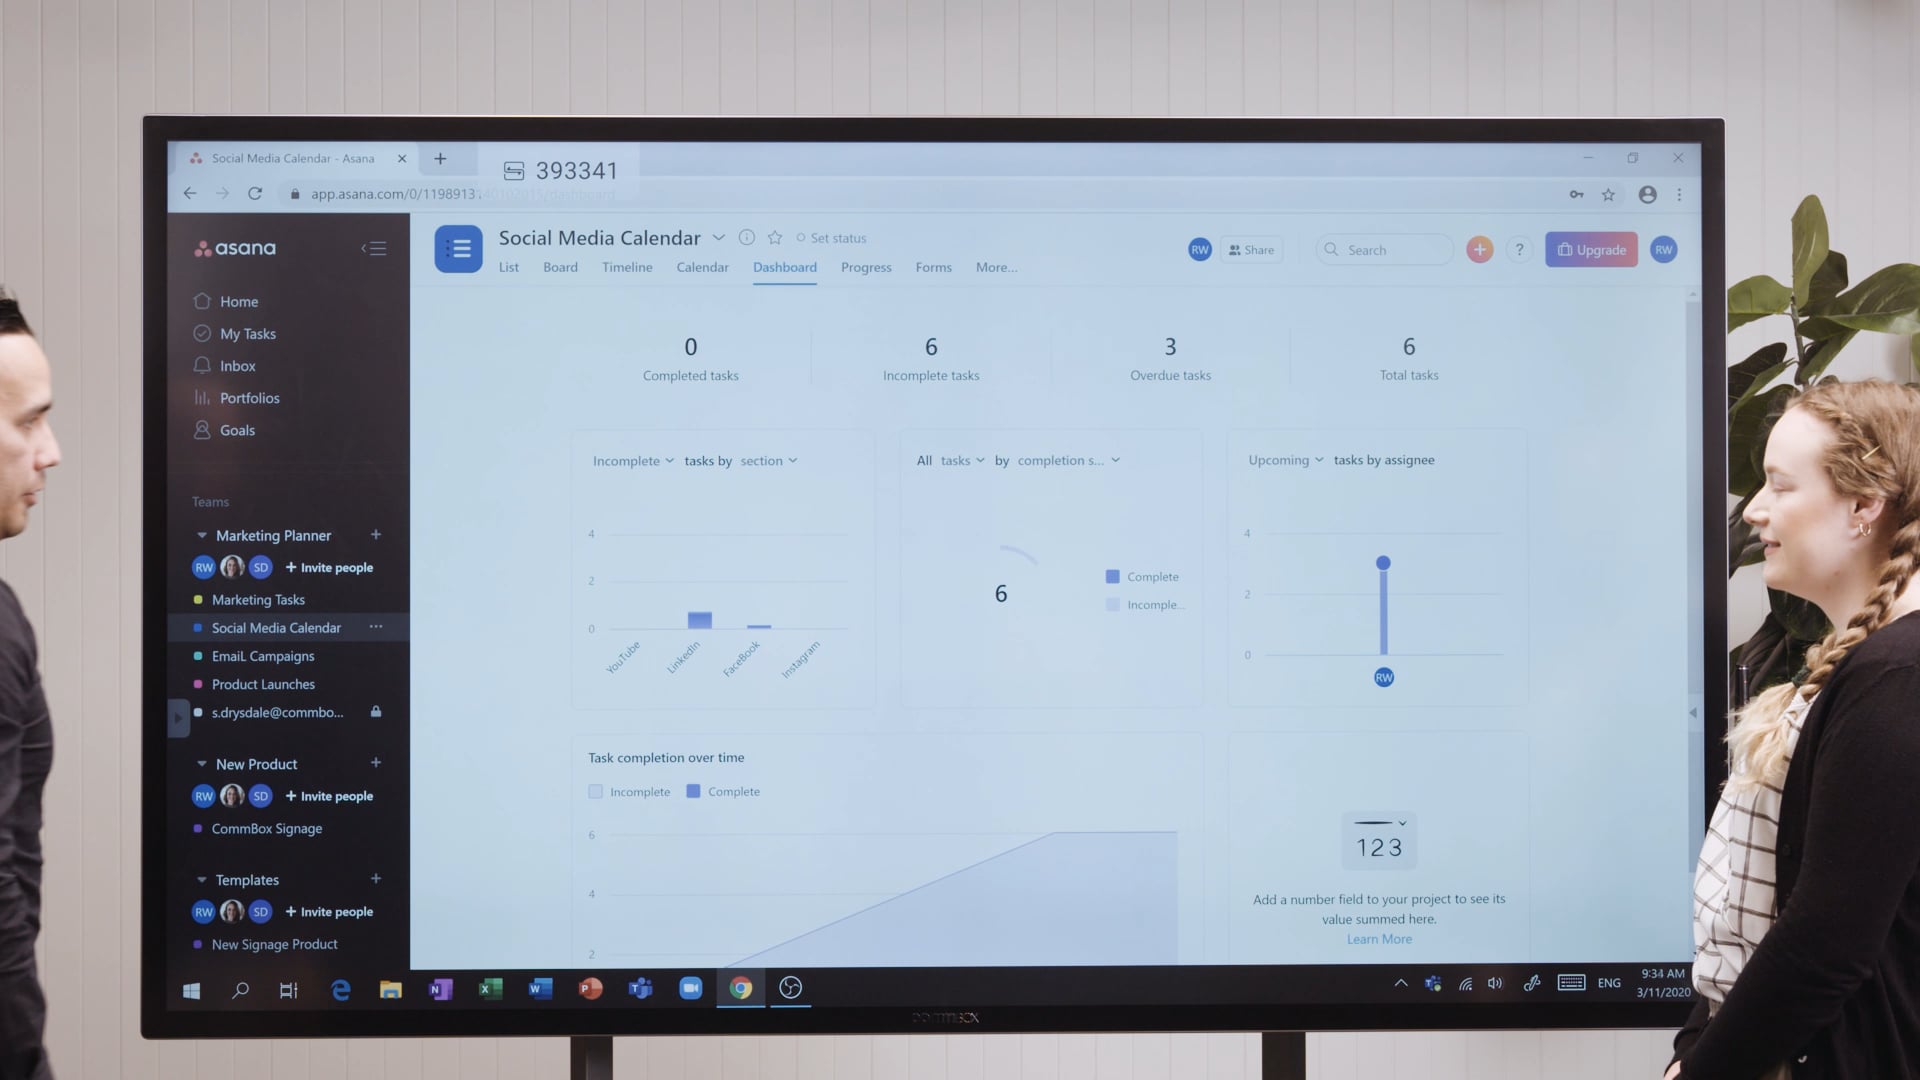Viewport: 1920px width, 1080px height.
Task: Click the Dashboard tab
Action: 785,266
